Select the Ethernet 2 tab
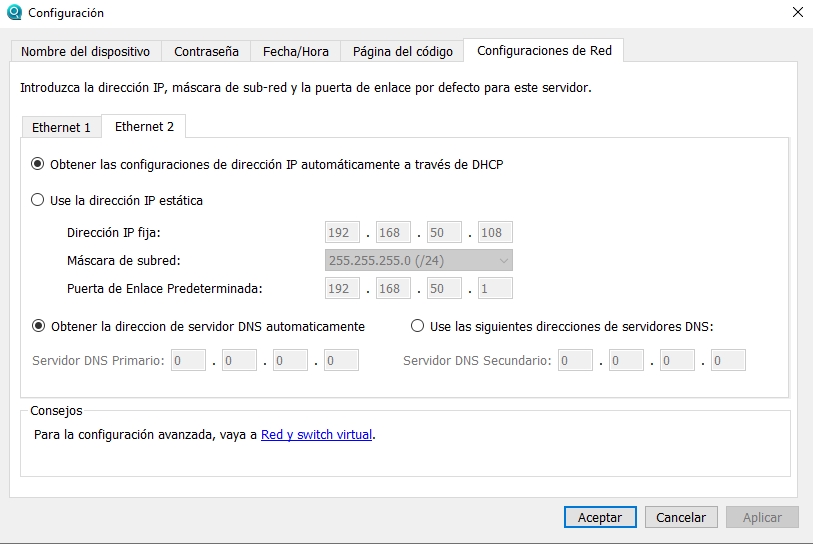This screenshot has width=813, height=544. click(144, 127)
